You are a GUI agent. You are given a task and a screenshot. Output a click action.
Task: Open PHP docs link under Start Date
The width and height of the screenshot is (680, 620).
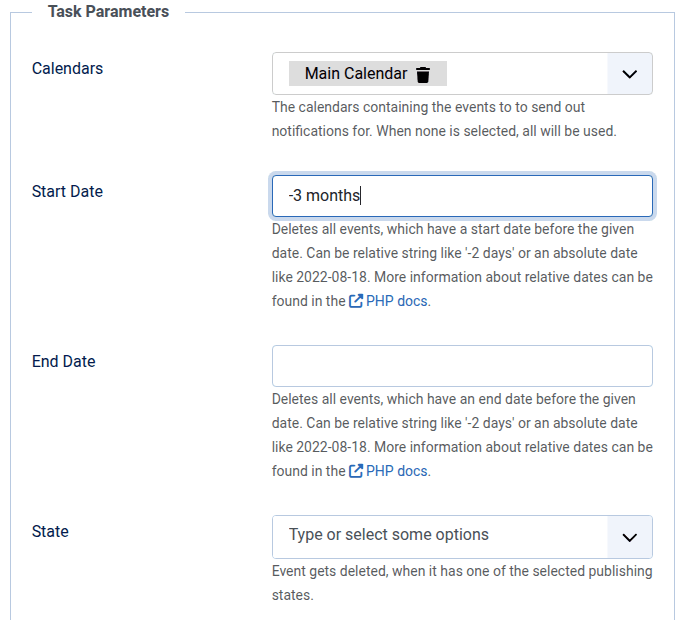click(x=398, y=301)
